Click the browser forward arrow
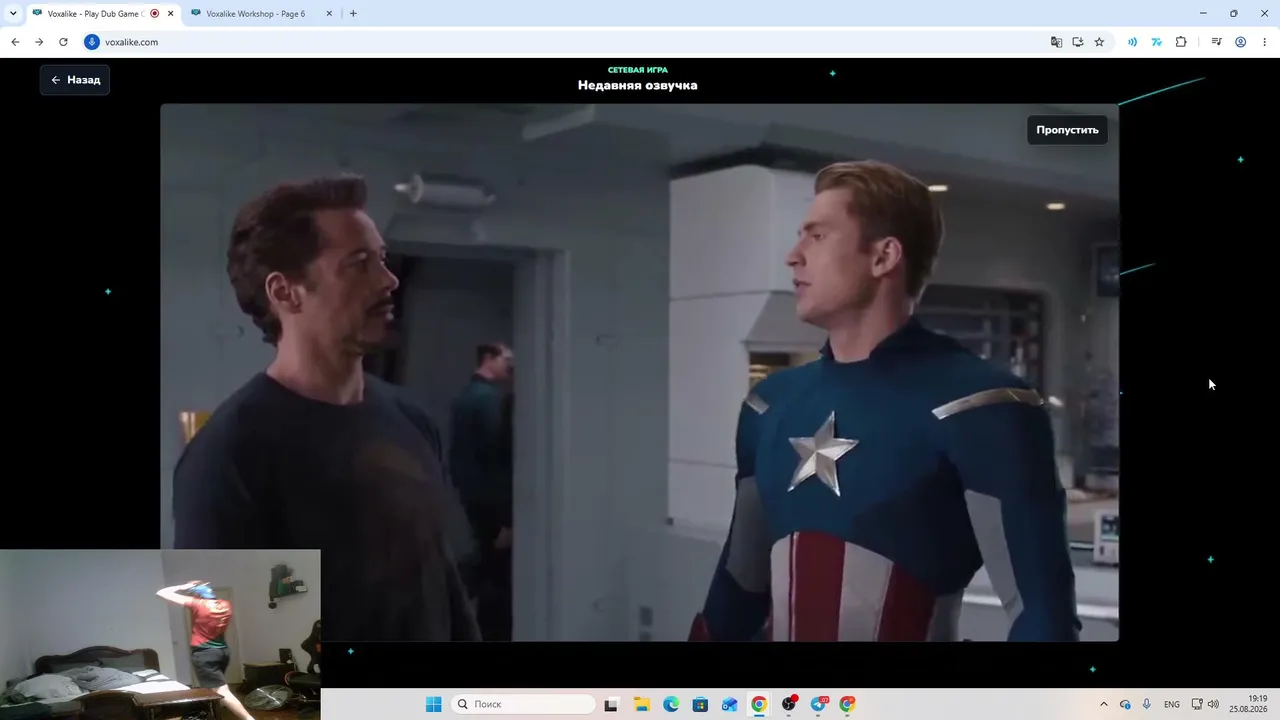 pyautogui.click(x=39, y=42)
